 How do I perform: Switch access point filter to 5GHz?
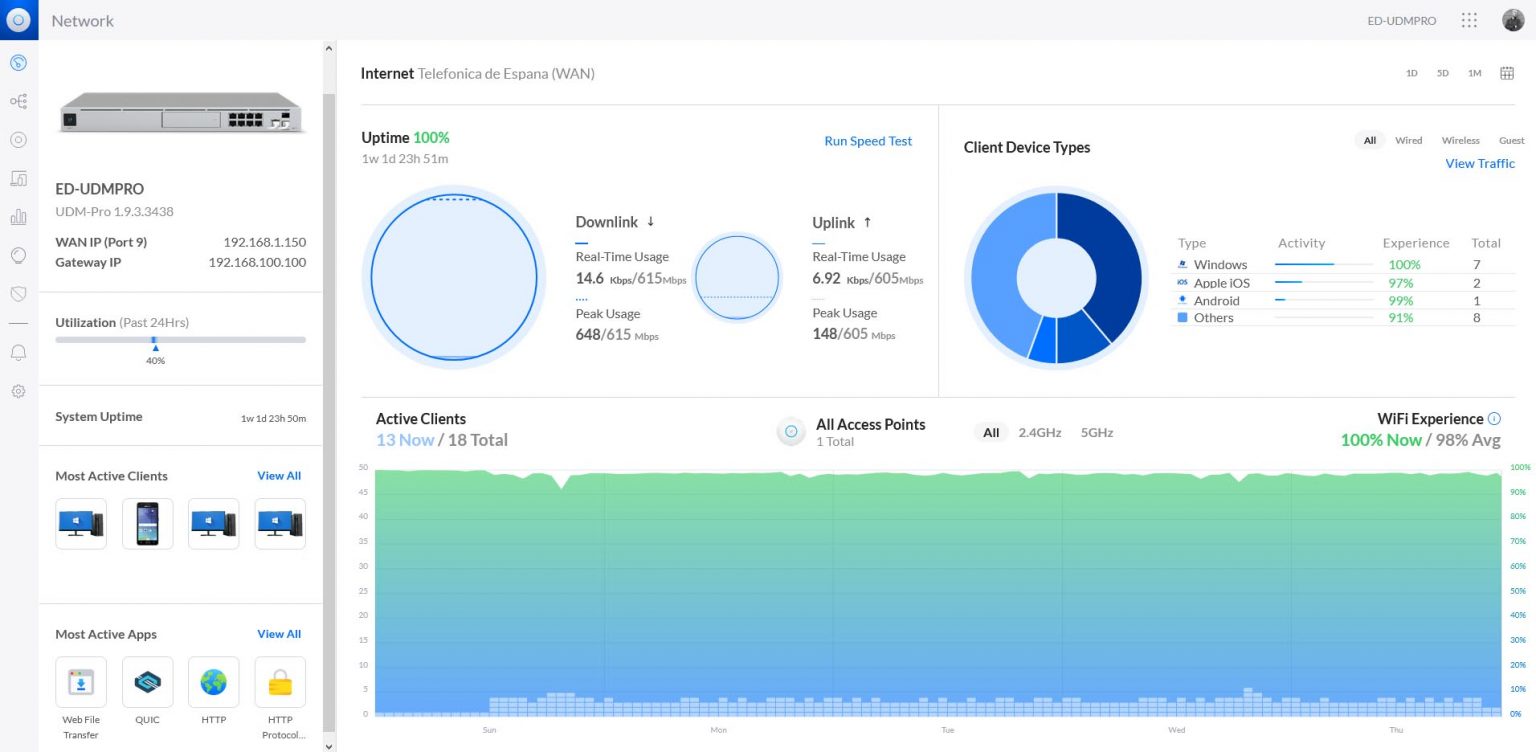(1096, 433)
